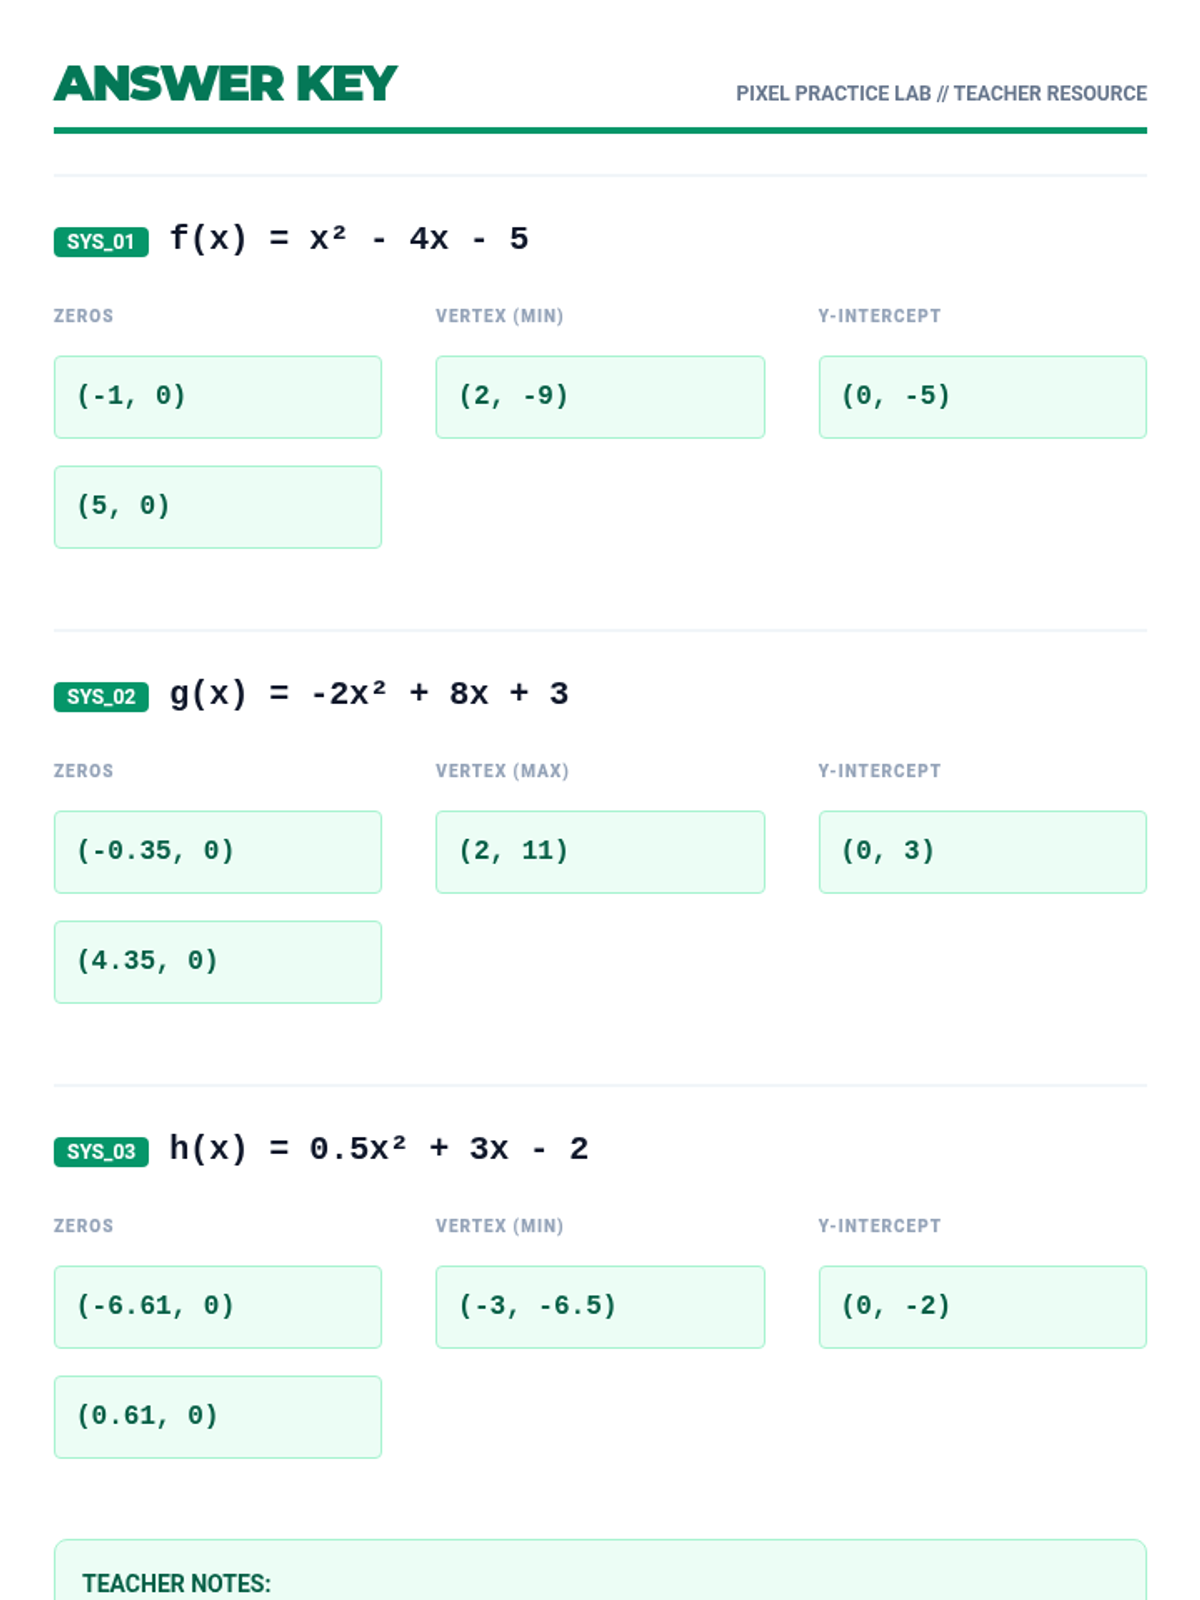
Task: Click the SYS_01 badge
Action: [x=101, y=241]
